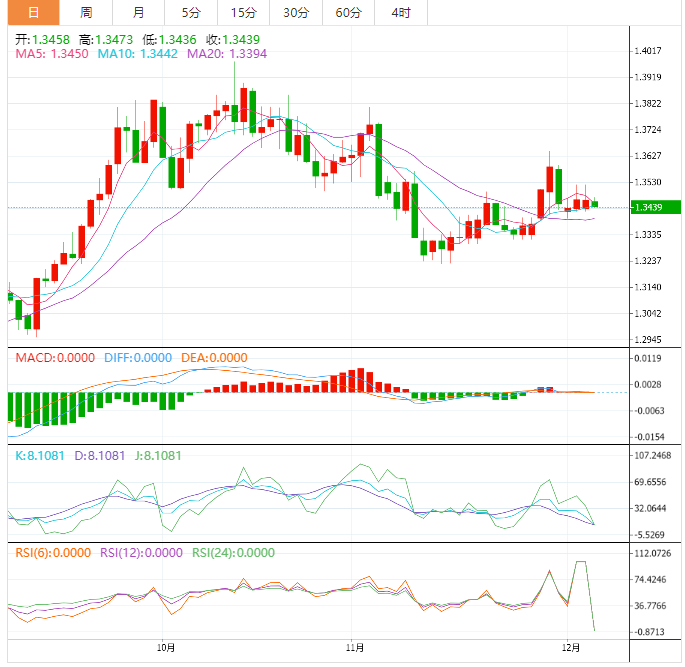Switch to the 周 weekly tab

click(x=86, y=12)
